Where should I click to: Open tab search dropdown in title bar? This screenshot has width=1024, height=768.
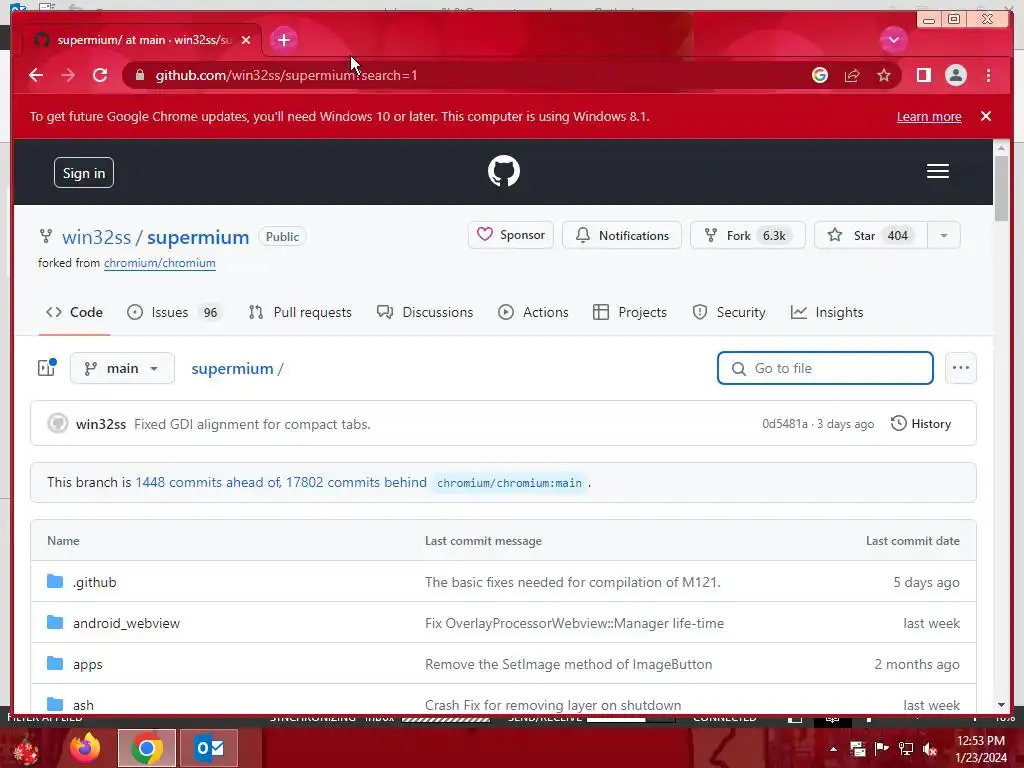point(893,40)
